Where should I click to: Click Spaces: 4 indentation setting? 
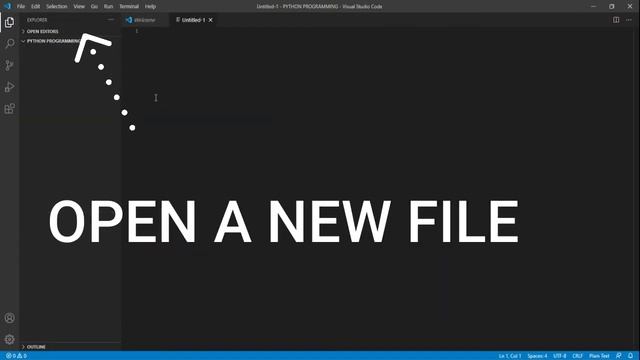coord(537,356)
